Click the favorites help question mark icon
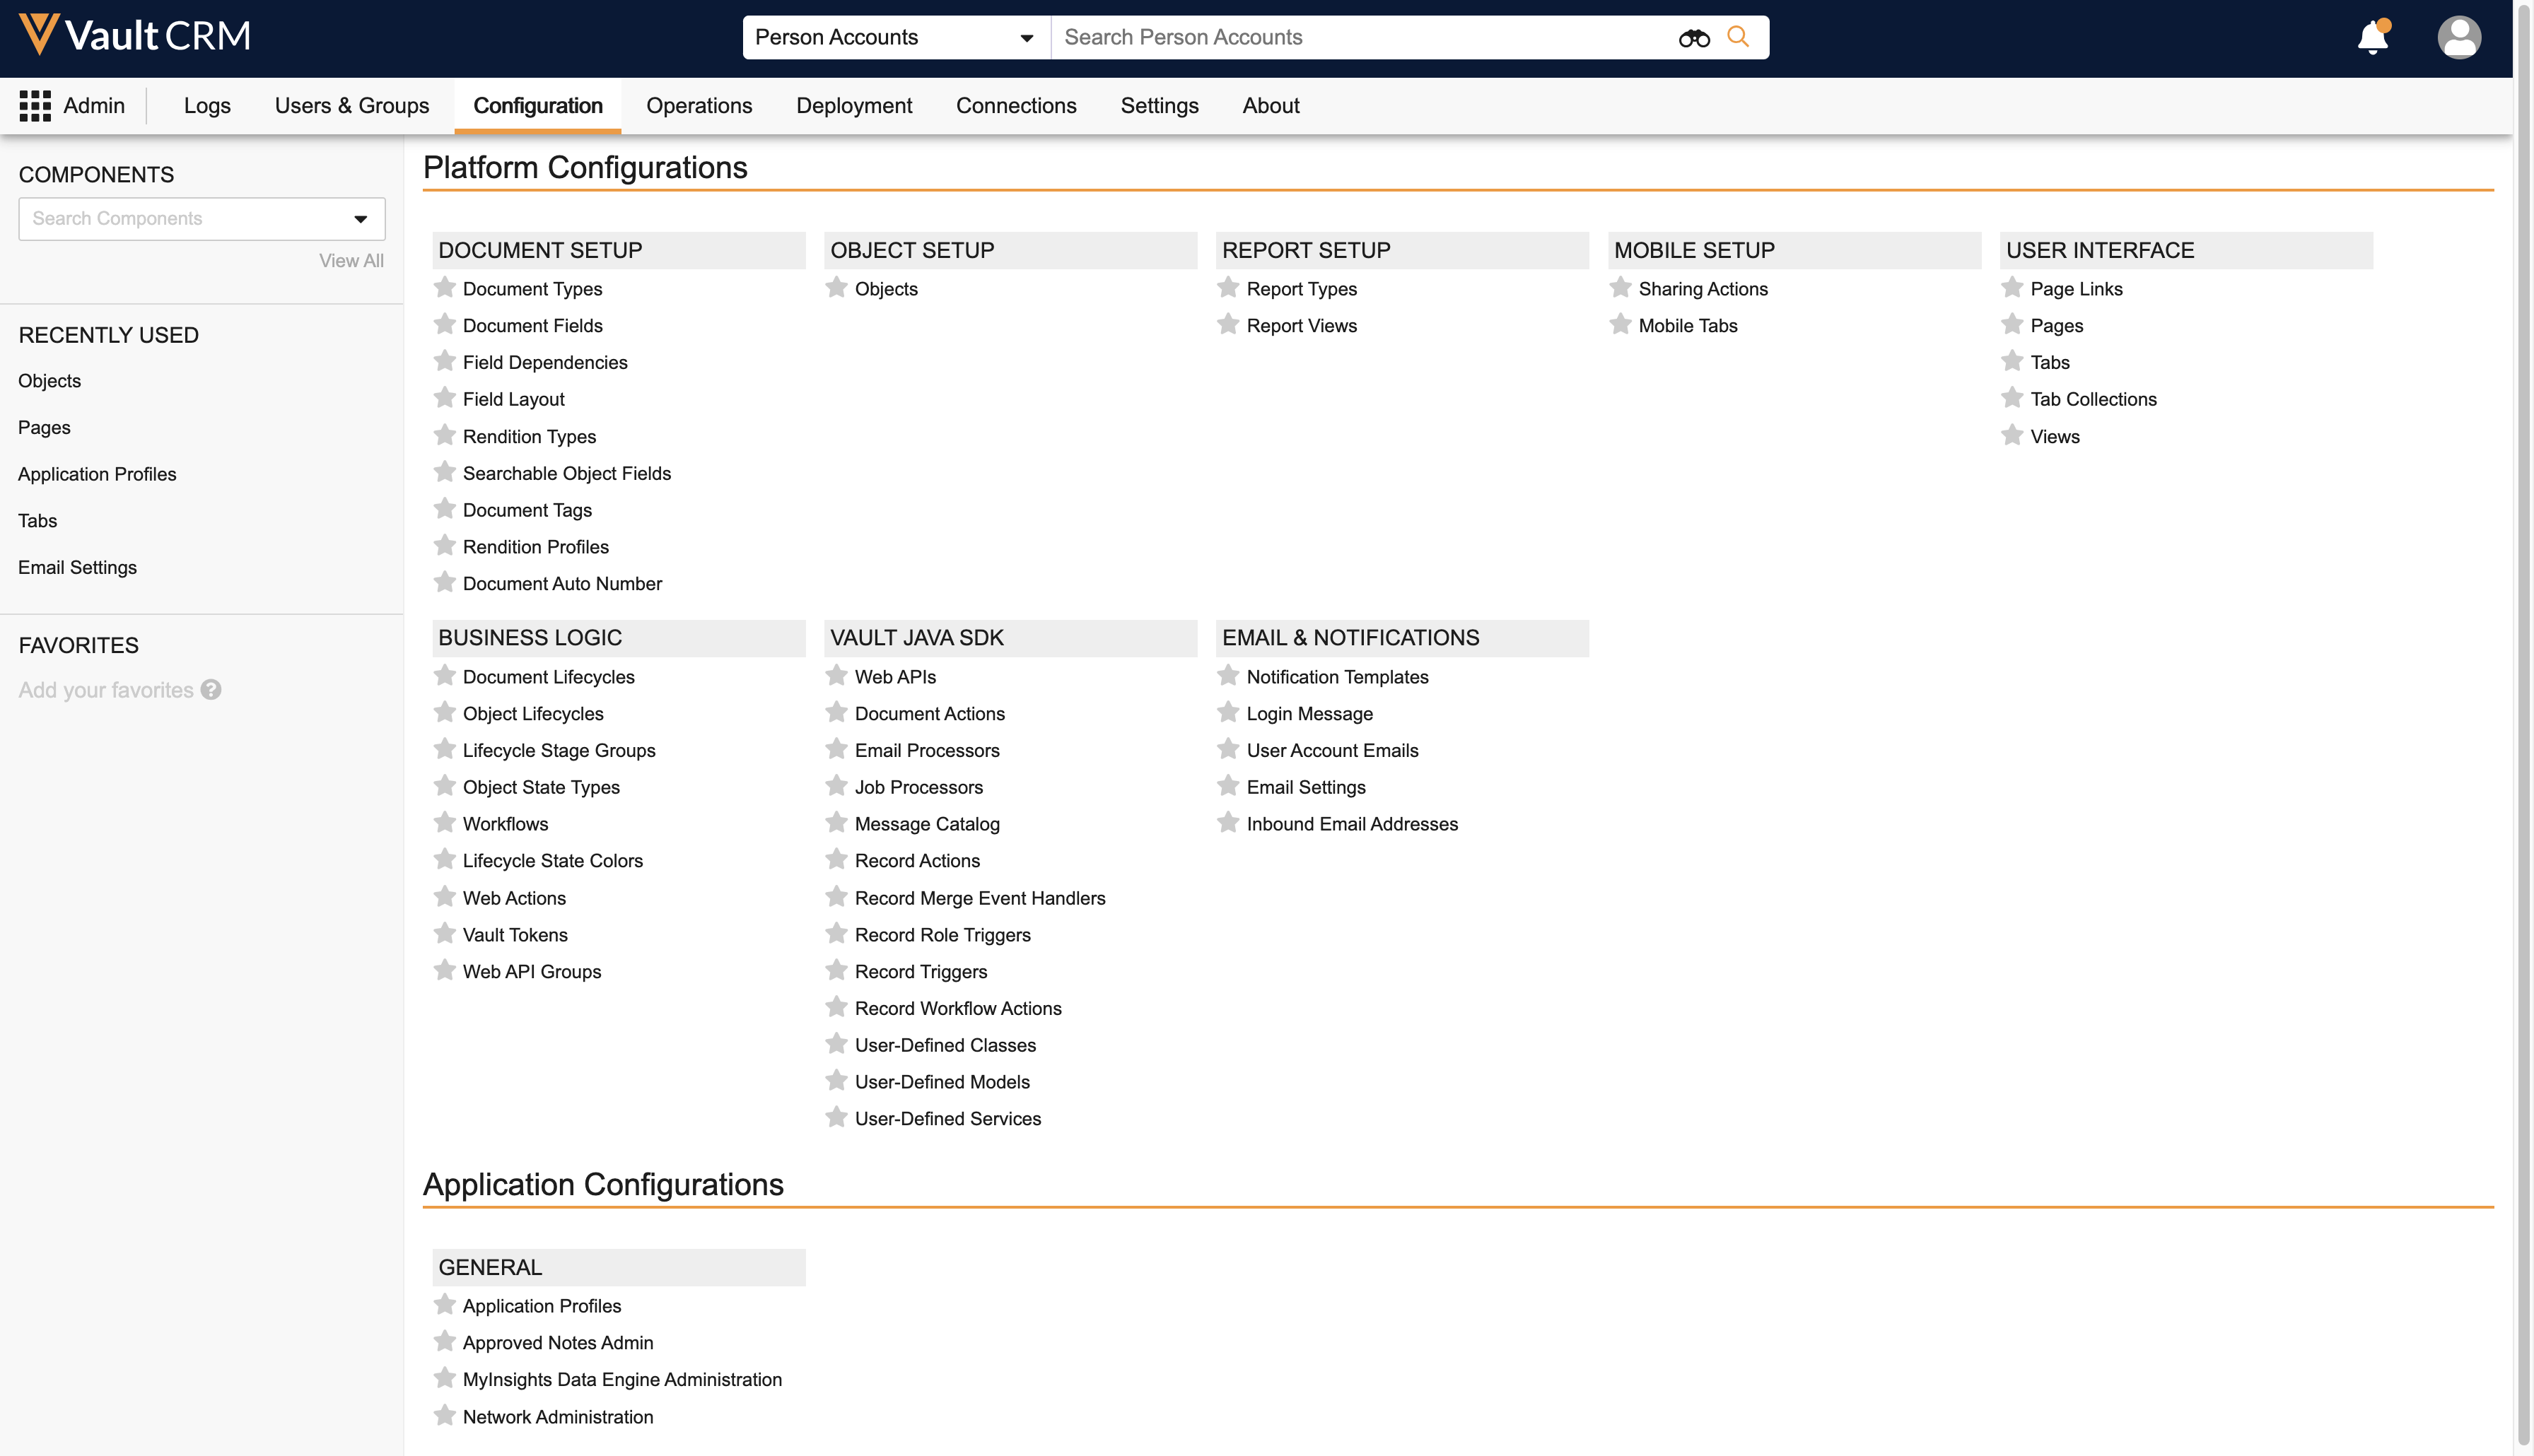This screenshot has width=2534, height=1456. [x=211, y=690]
